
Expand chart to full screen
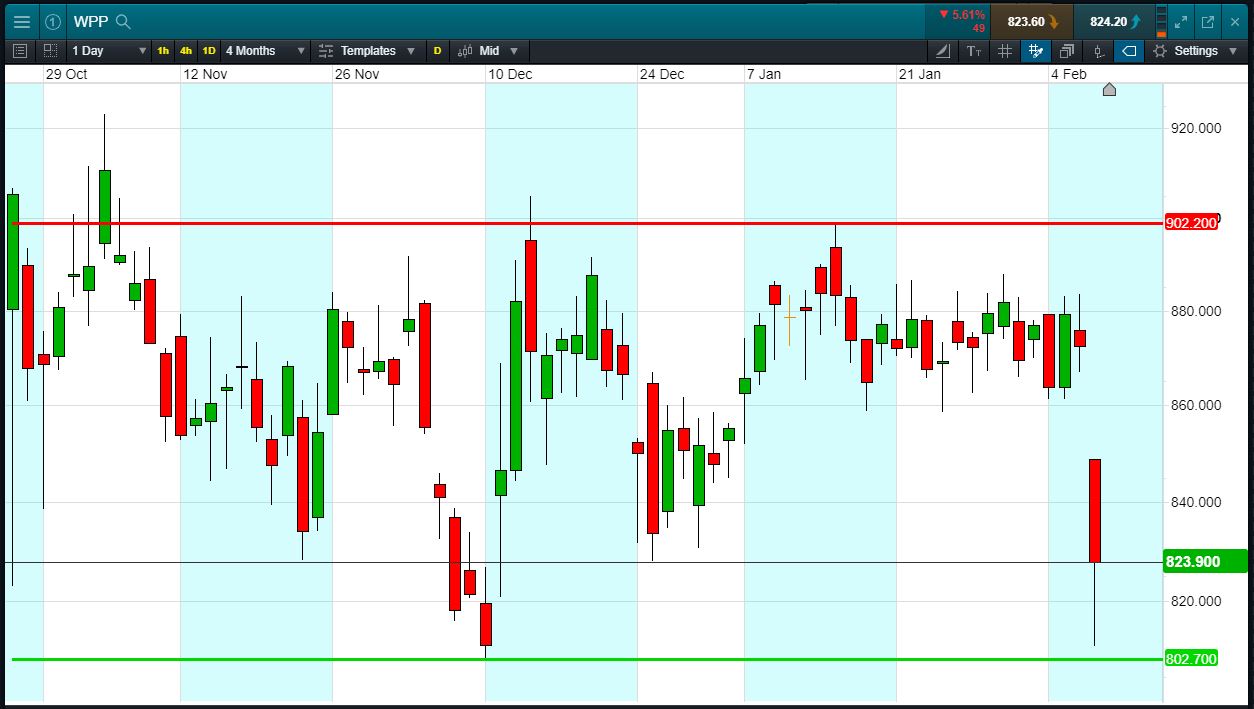(x=1181, y=21)
